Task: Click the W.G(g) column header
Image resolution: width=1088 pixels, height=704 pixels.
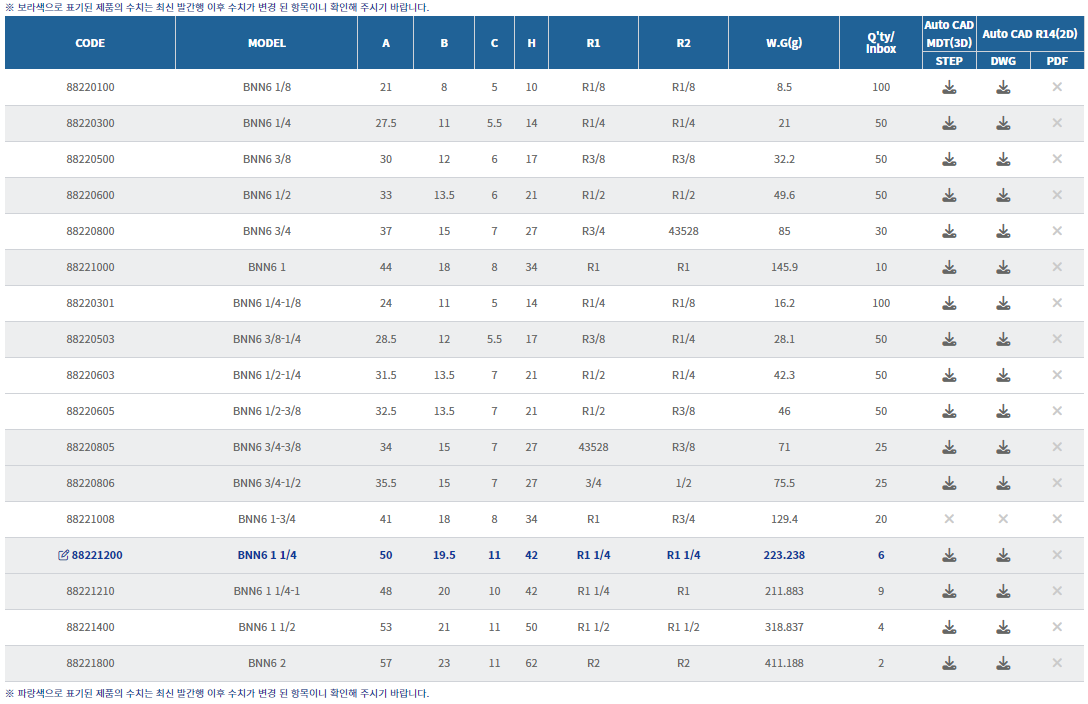Action: 784,43
